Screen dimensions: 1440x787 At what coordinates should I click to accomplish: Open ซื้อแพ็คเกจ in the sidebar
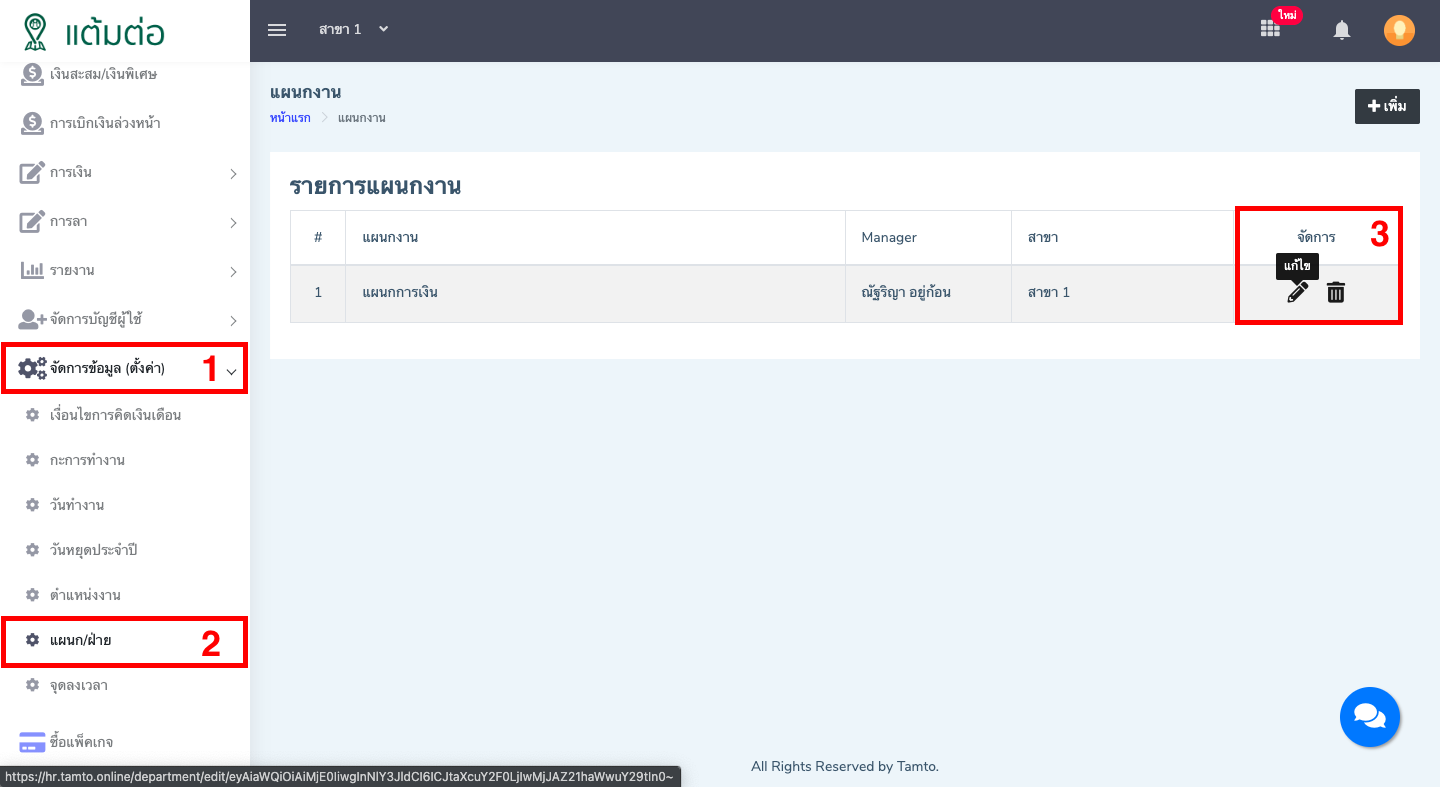(x=80, y=742)
